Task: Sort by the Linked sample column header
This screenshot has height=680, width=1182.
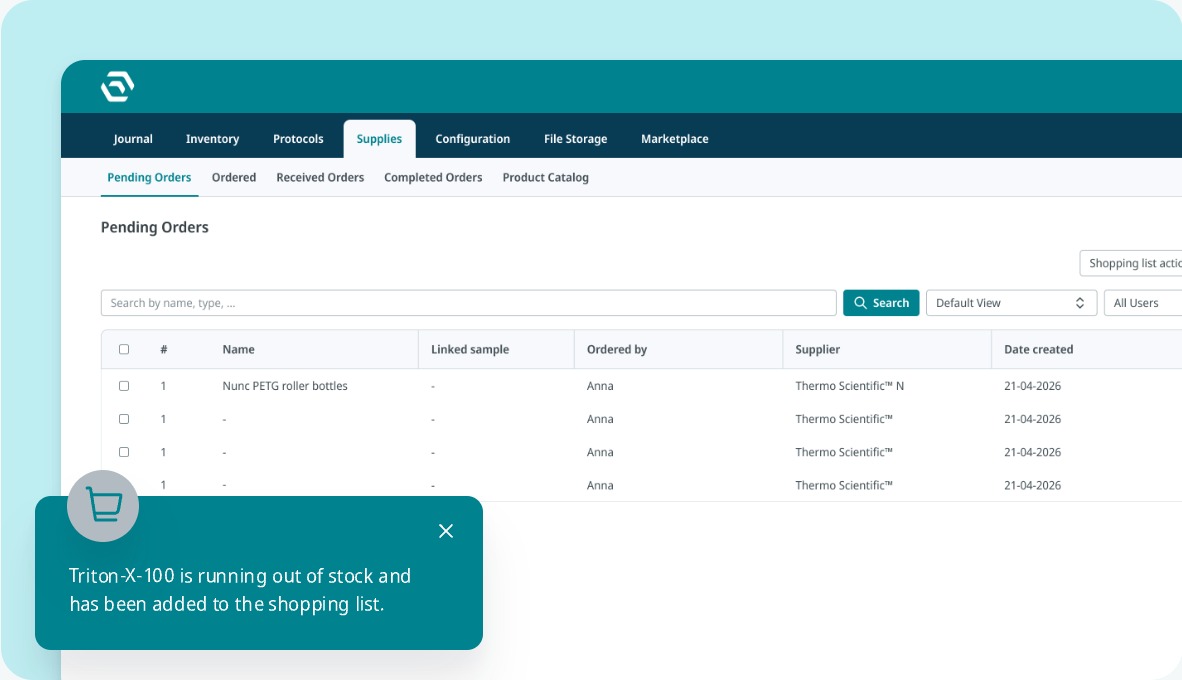Action: click(x=470, y=350)
